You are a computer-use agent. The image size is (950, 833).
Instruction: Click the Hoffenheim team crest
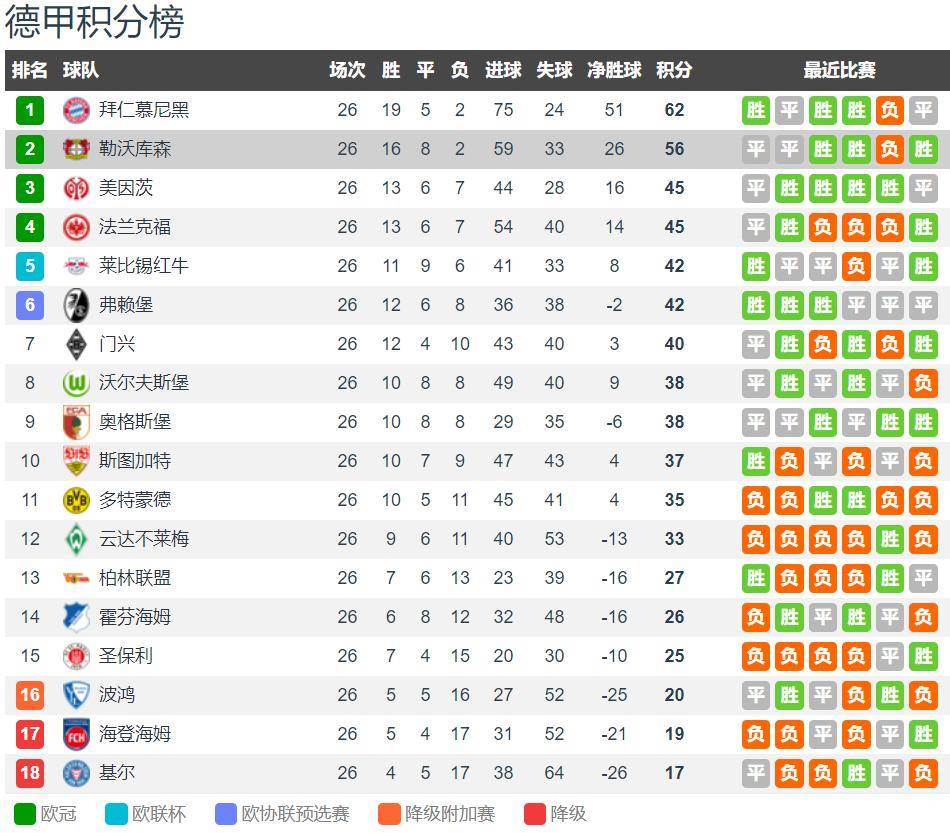click(76, 617)
